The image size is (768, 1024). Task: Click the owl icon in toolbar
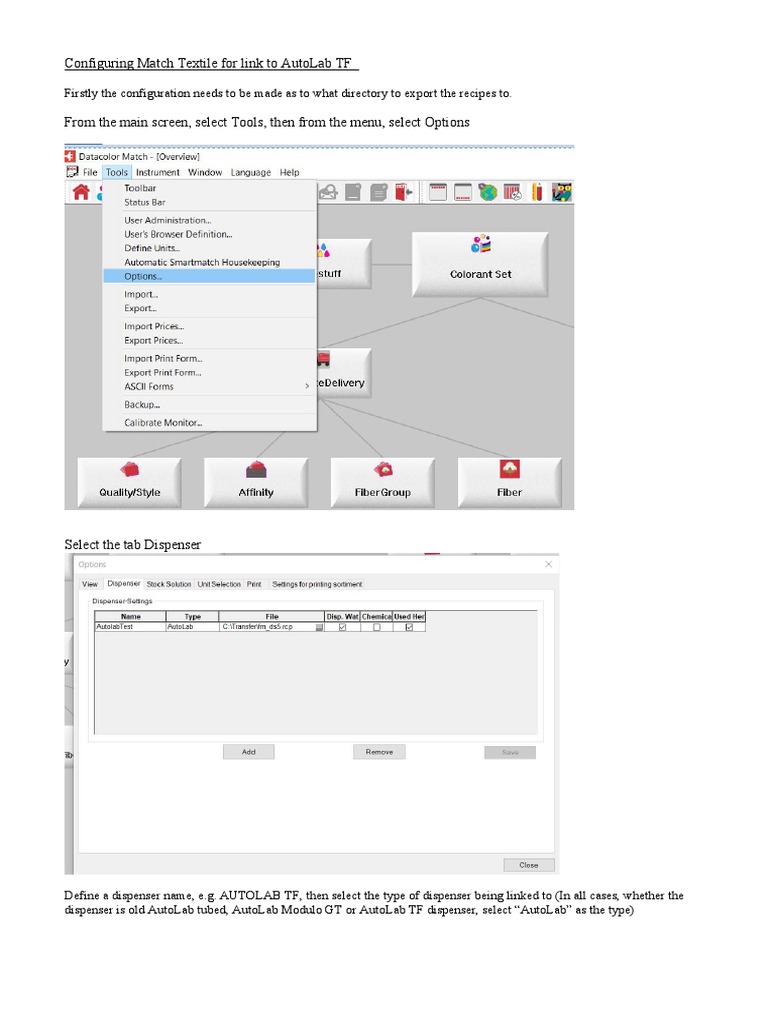[x=562, y=192]
